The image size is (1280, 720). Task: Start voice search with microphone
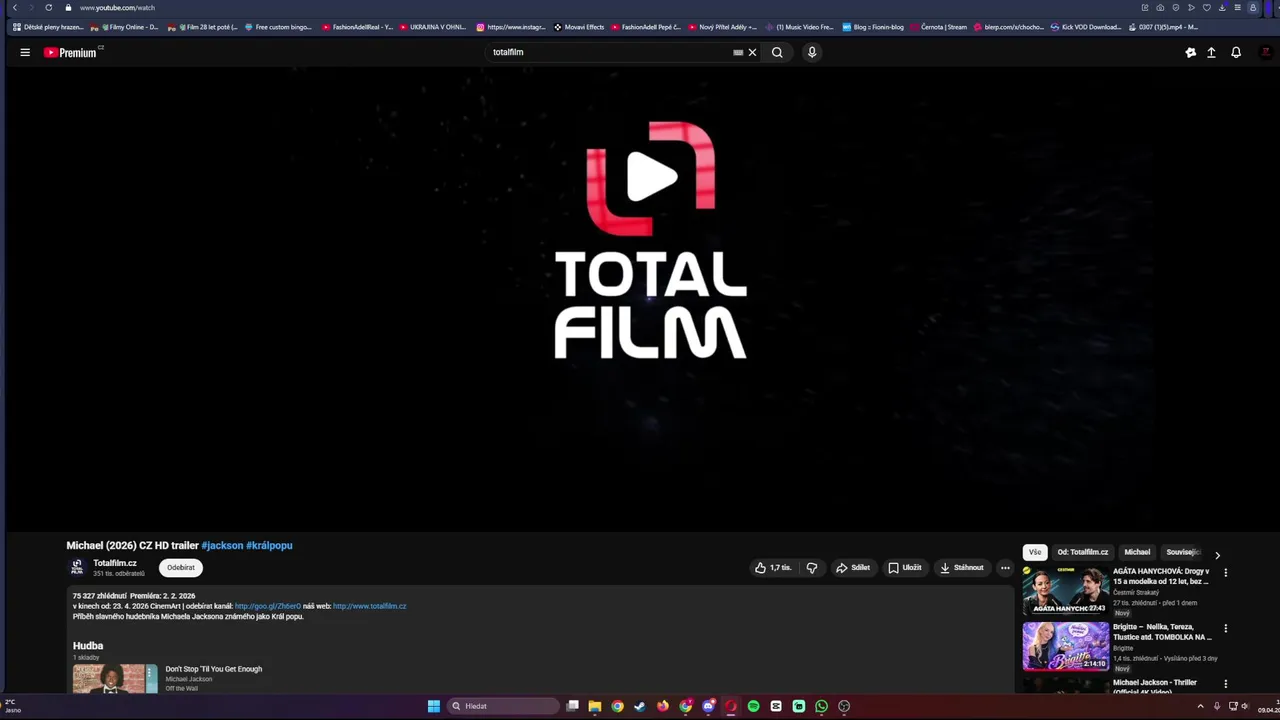(812, 52)
